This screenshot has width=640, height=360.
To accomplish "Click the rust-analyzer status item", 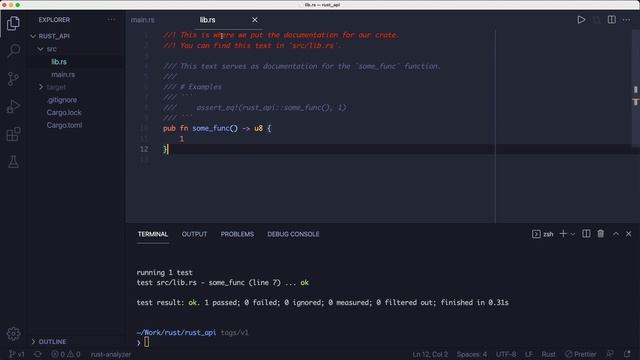I will [x=111, y=354].
